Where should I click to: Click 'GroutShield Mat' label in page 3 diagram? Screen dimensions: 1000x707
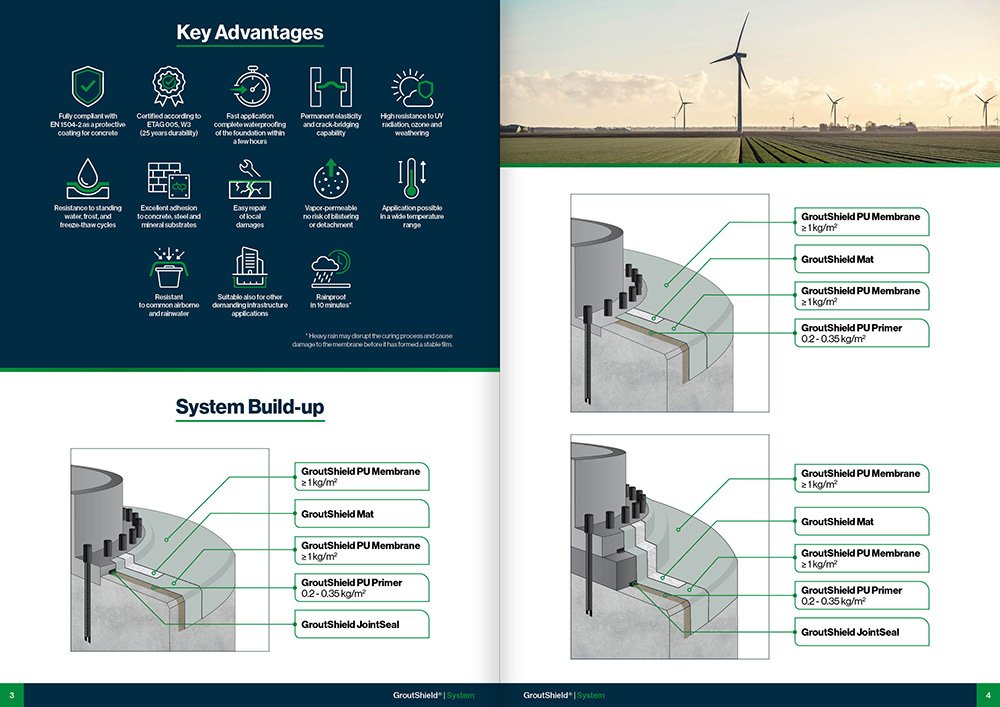[x=362, y=514]
